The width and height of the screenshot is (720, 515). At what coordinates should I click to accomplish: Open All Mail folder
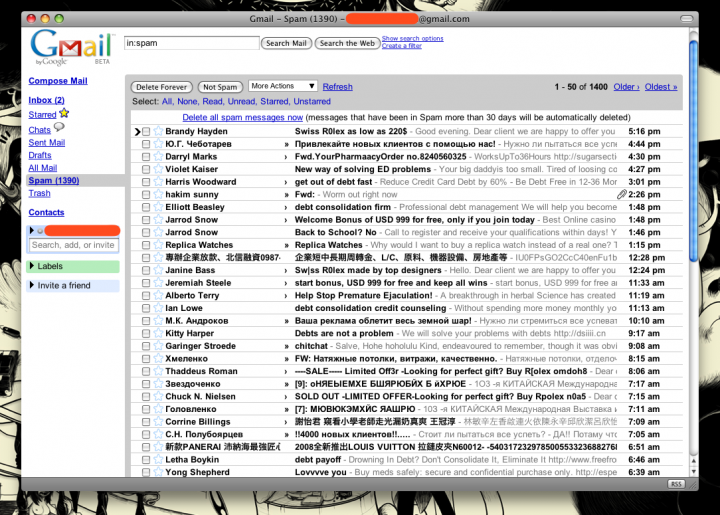(x=43, y=168)
